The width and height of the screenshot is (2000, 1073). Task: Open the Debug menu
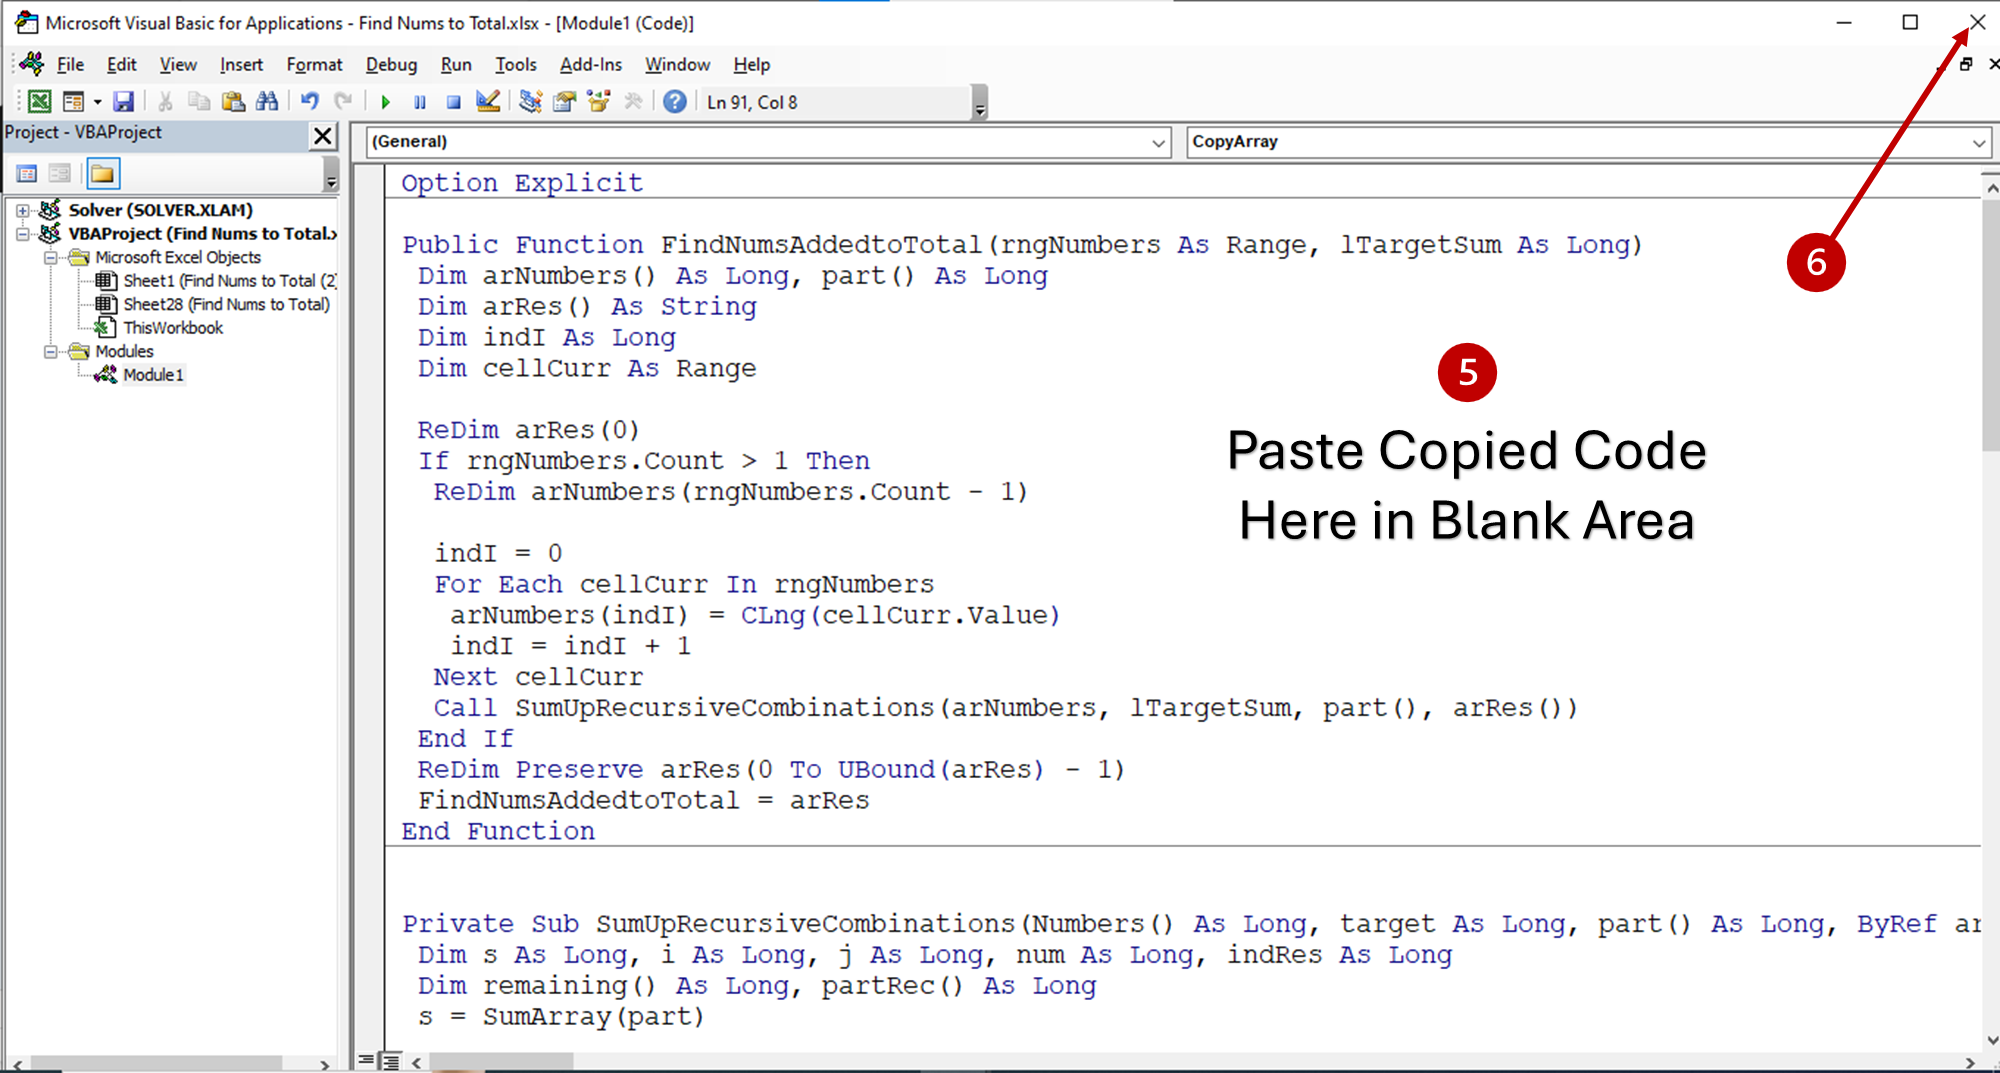click(391, 65)
